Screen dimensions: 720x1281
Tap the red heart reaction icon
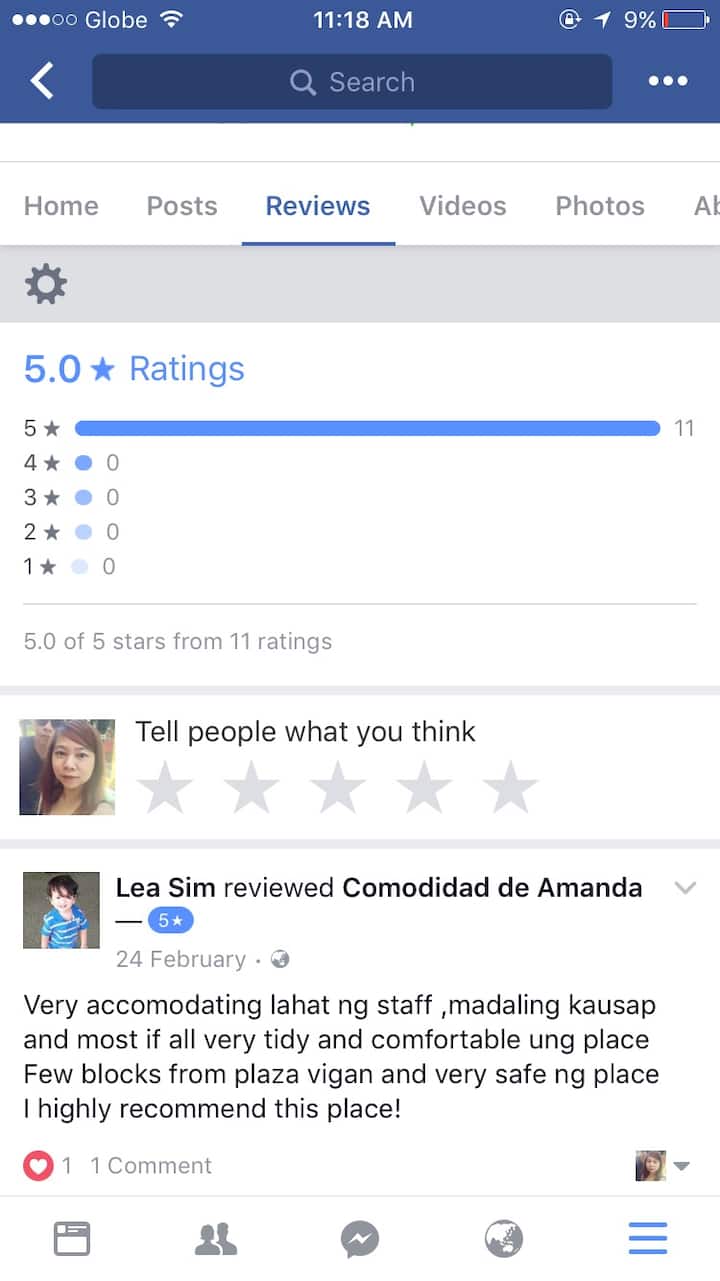pyautogui.click(x=38, y=1165)
